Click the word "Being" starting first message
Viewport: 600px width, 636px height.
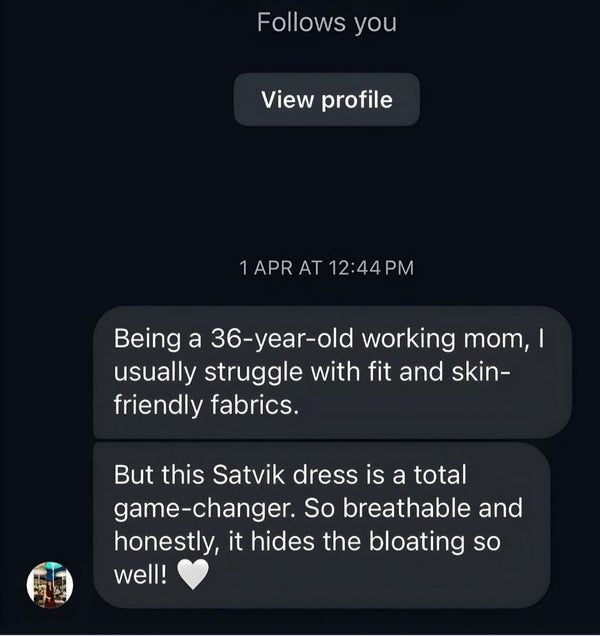(145, 339)
